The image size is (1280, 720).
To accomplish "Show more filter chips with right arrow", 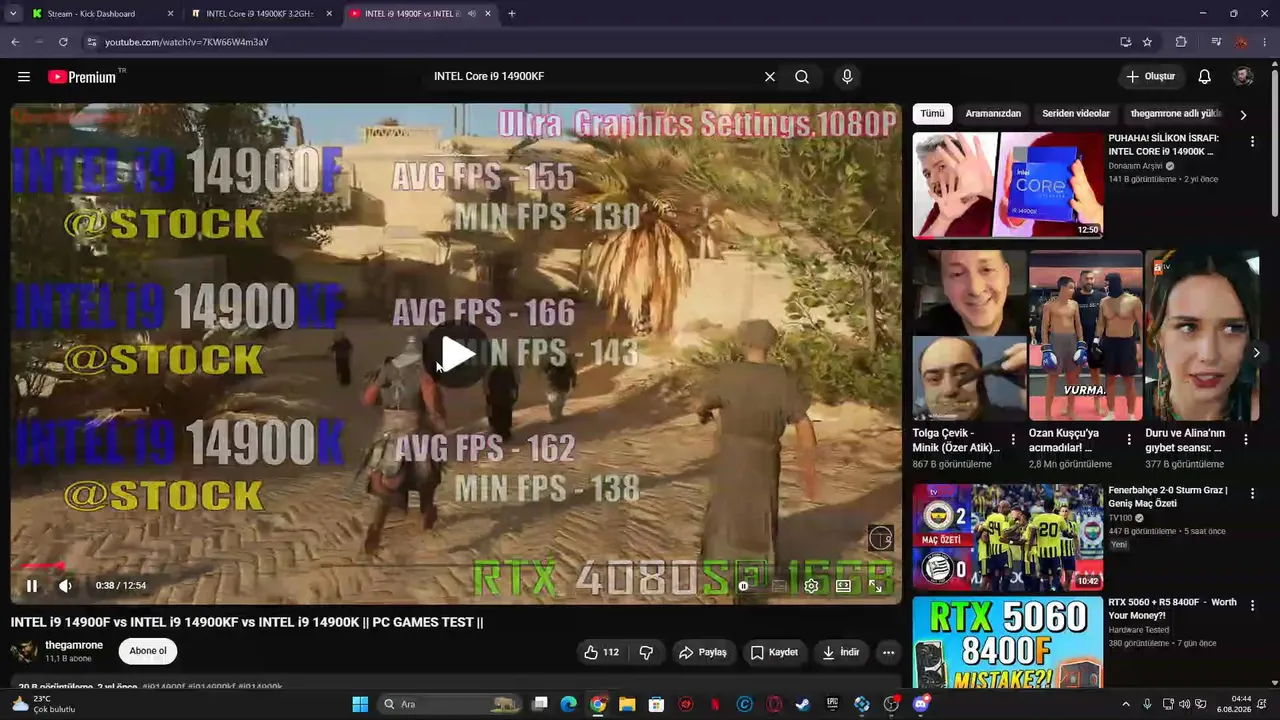I will [1243, 115].
